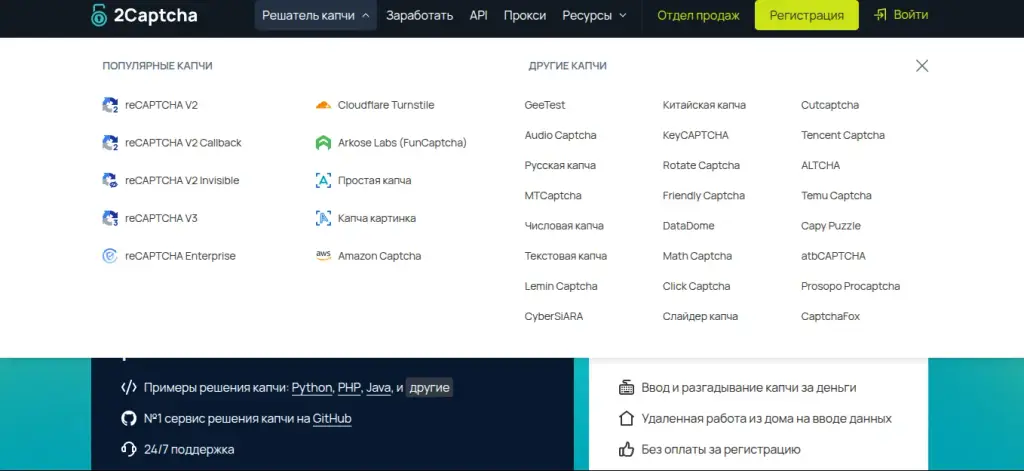Click the login arrow icon beside Войти
Viewport: 1024px width, 471px height.
(x=880, y=15)
